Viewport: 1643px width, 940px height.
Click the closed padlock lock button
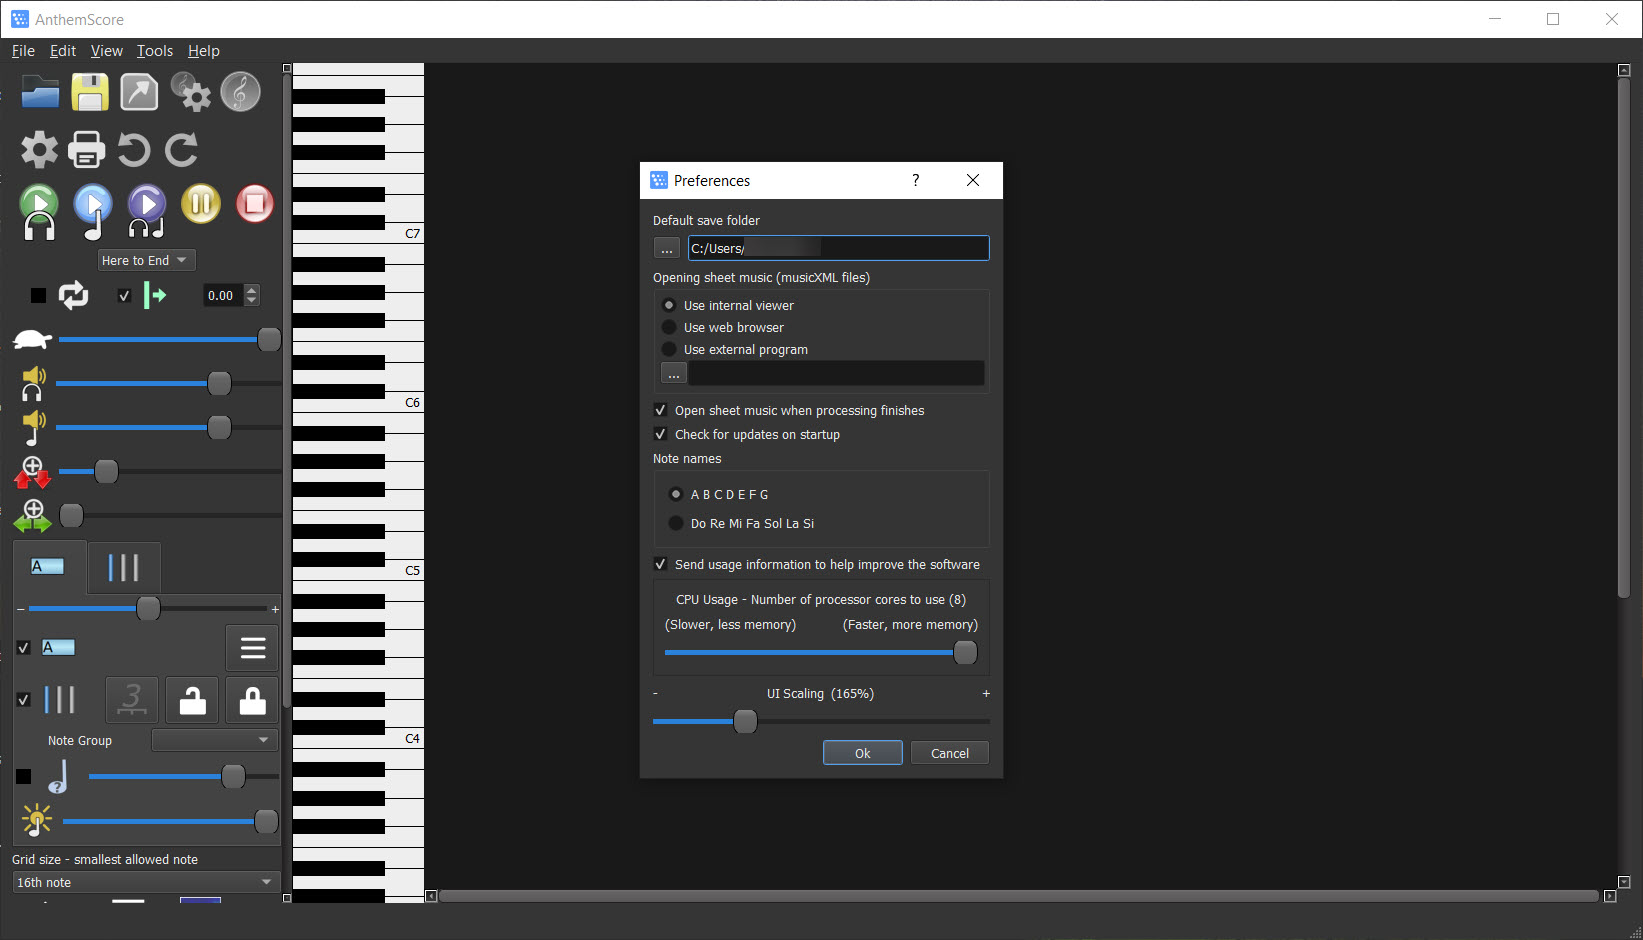click(252, 700)
